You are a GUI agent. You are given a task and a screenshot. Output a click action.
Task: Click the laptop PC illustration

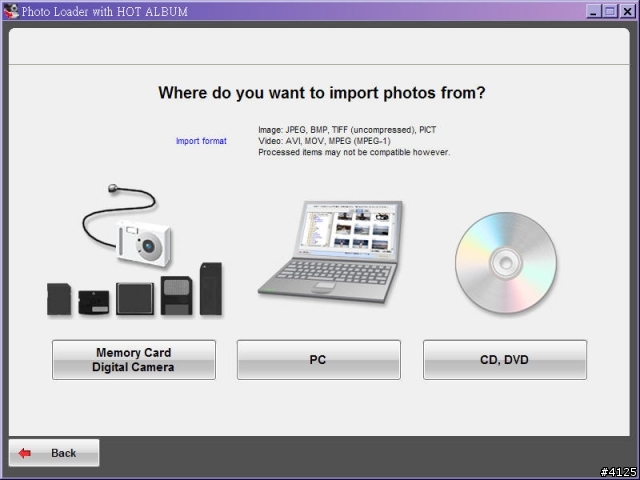tap(330, 252)
